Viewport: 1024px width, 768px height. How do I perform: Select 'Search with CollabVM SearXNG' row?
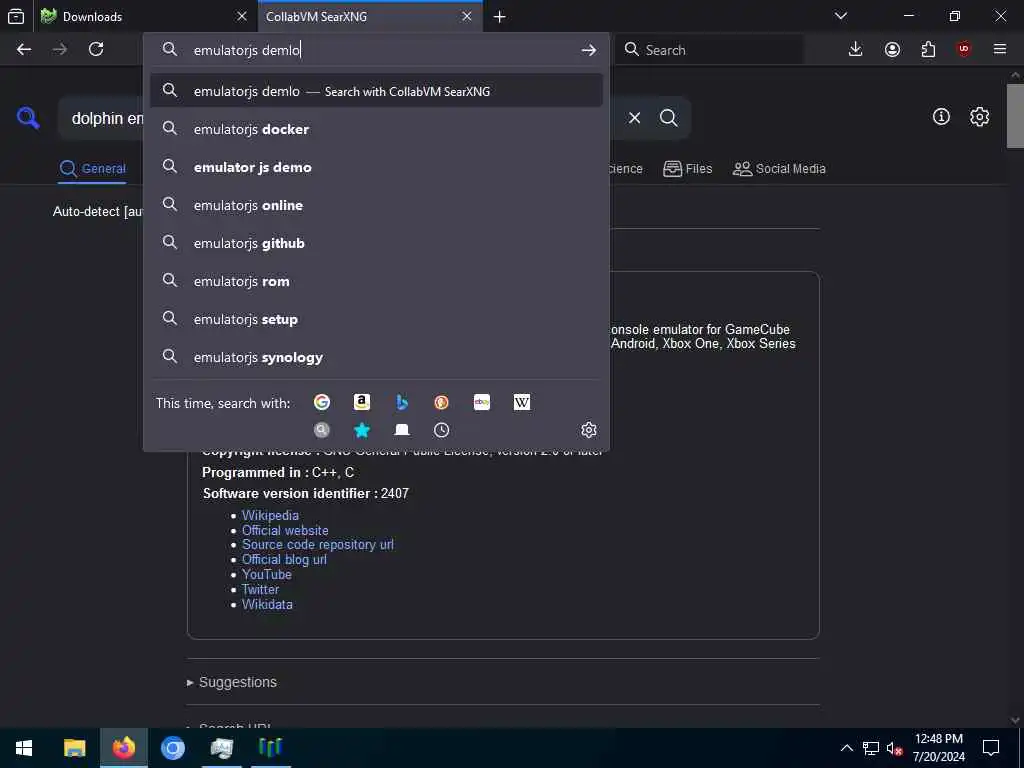pyautogui.click(x=376, y=91)
